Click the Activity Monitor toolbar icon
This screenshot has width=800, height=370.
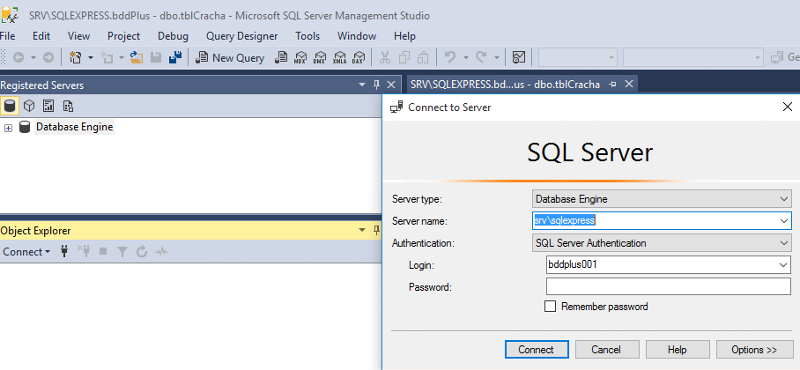(519, 58)
